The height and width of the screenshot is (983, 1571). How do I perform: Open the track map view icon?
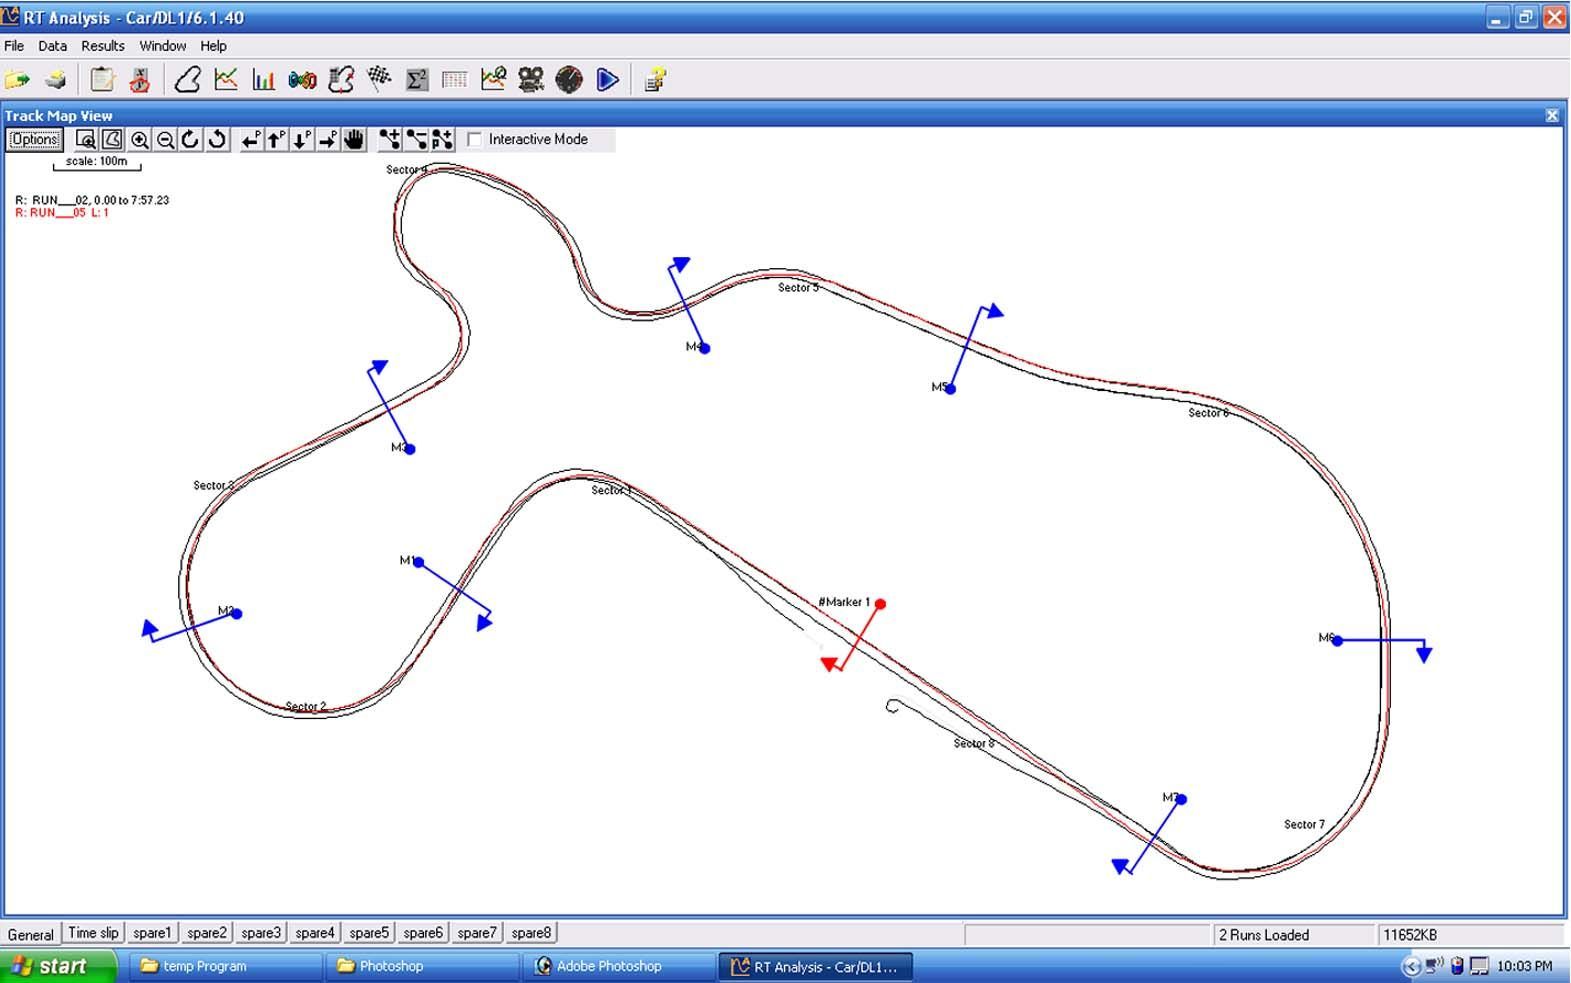187,80
